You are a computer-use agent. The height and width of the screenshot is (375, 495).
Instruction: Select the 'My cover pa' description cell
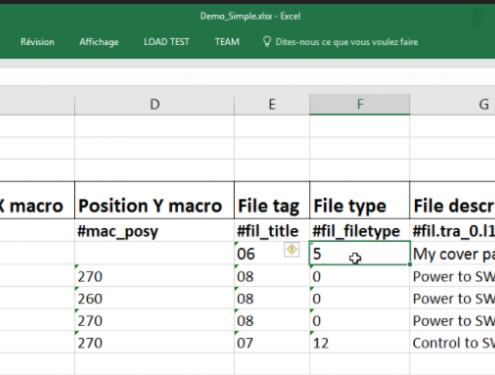(453, 253)
